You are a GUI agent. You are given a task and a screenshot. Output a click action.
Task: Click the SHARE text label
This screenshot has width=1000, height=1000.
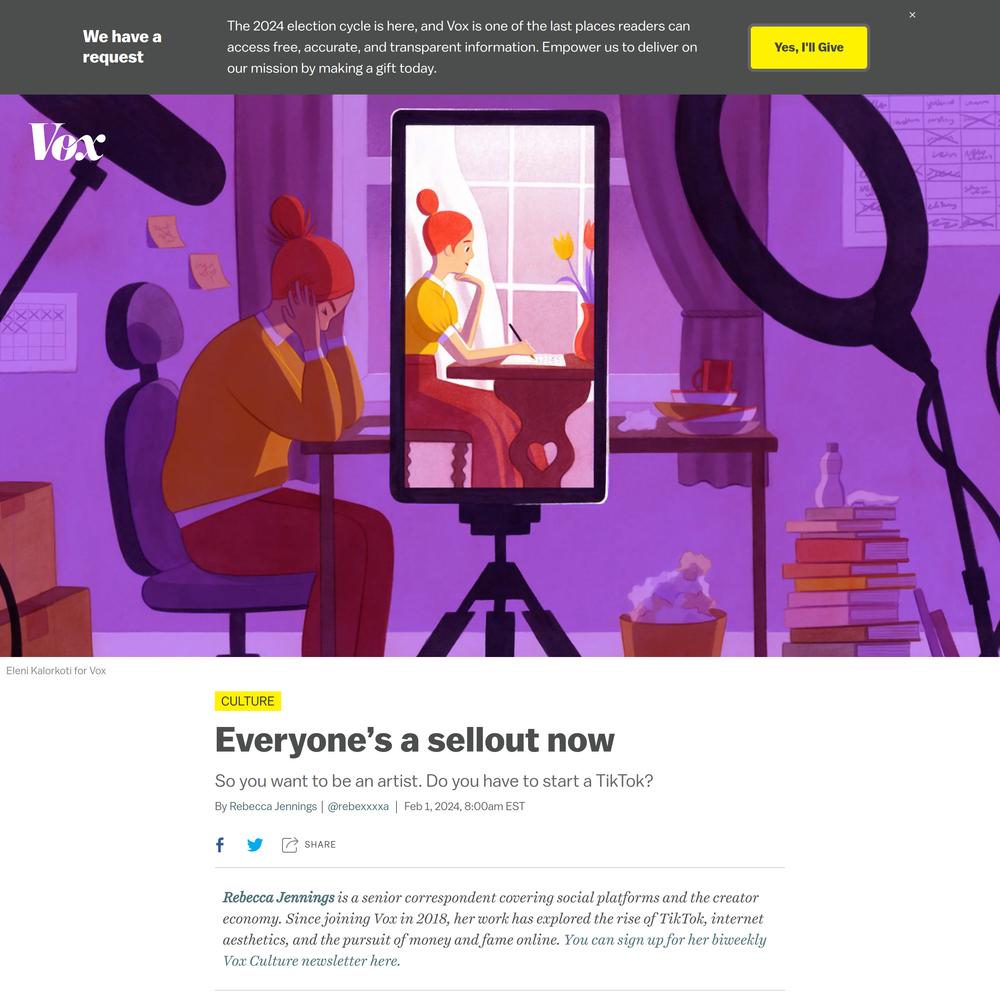pos(320,844)
